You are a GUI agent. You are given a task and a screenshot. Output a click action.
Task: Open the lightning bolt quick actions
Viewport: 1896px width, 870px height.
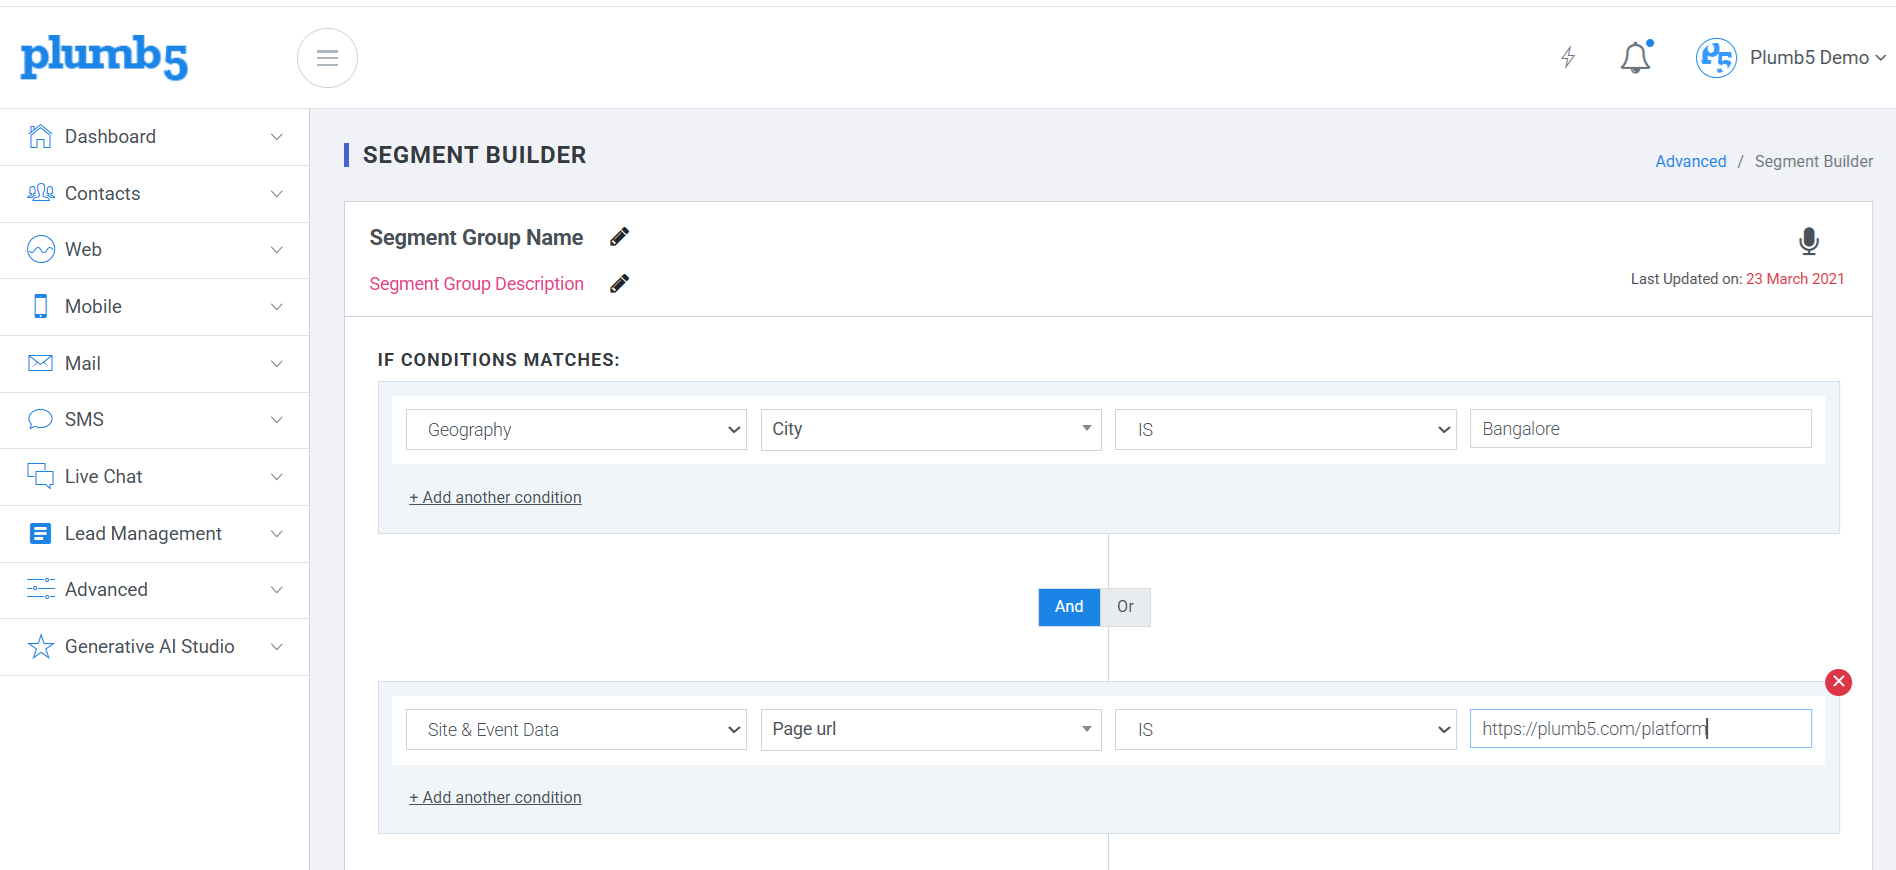[1568, 57]
